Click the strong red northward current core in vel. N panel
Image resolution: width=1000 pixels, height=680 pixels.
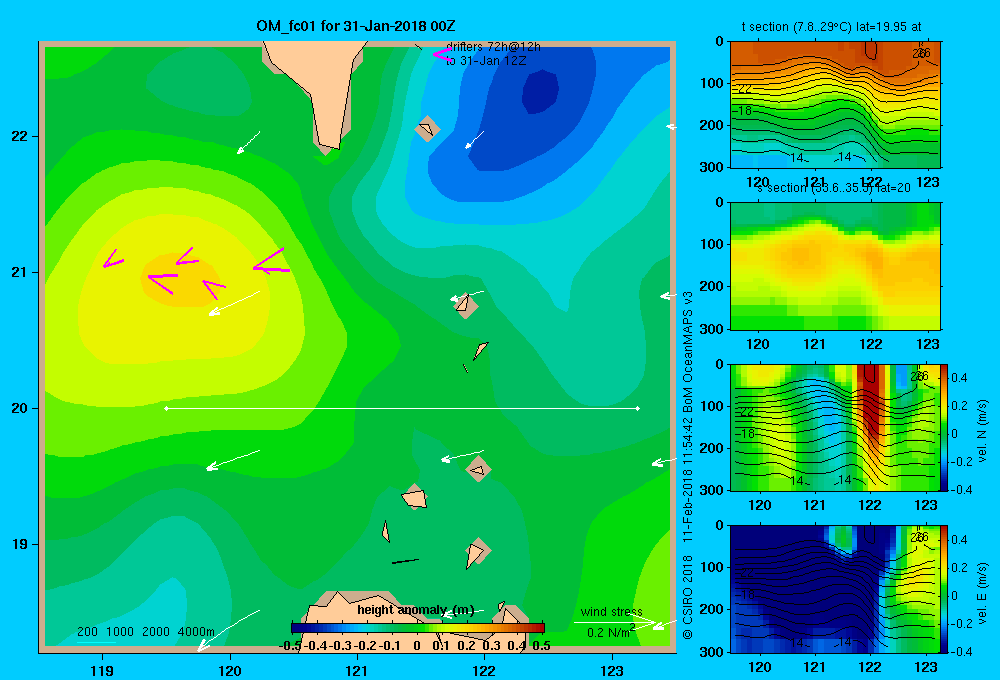coord(870,402)
